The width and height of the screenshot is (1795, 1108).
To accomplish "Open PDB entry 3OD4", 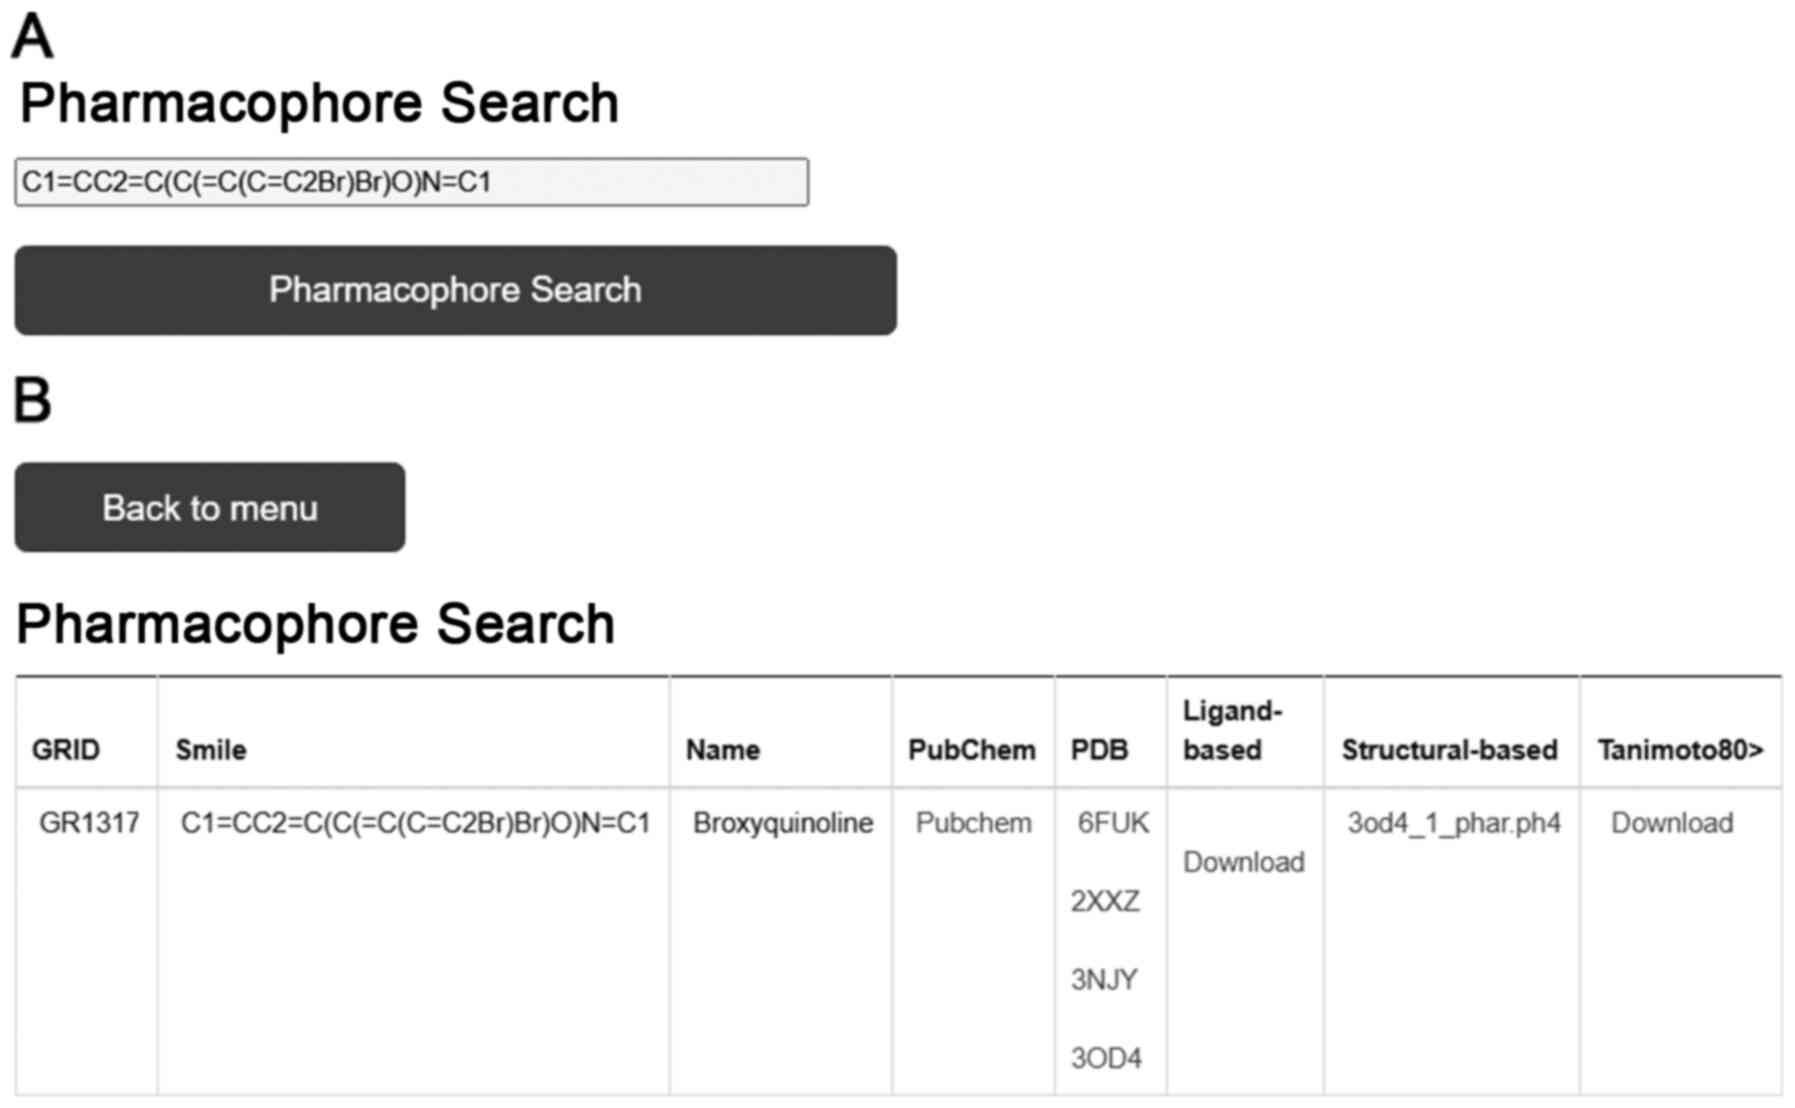I will coord(1106,1057).
